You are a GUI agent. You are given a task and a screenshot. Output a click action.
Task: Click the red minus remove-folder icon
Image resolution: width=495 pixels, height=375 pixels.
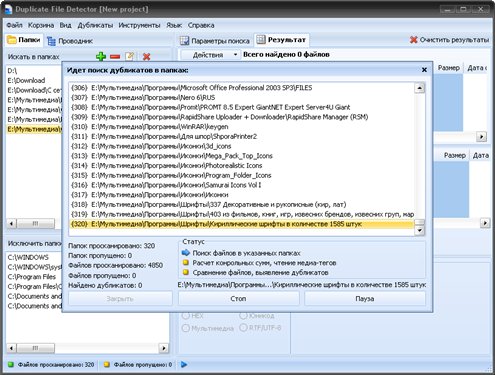[x=115, y=56]
